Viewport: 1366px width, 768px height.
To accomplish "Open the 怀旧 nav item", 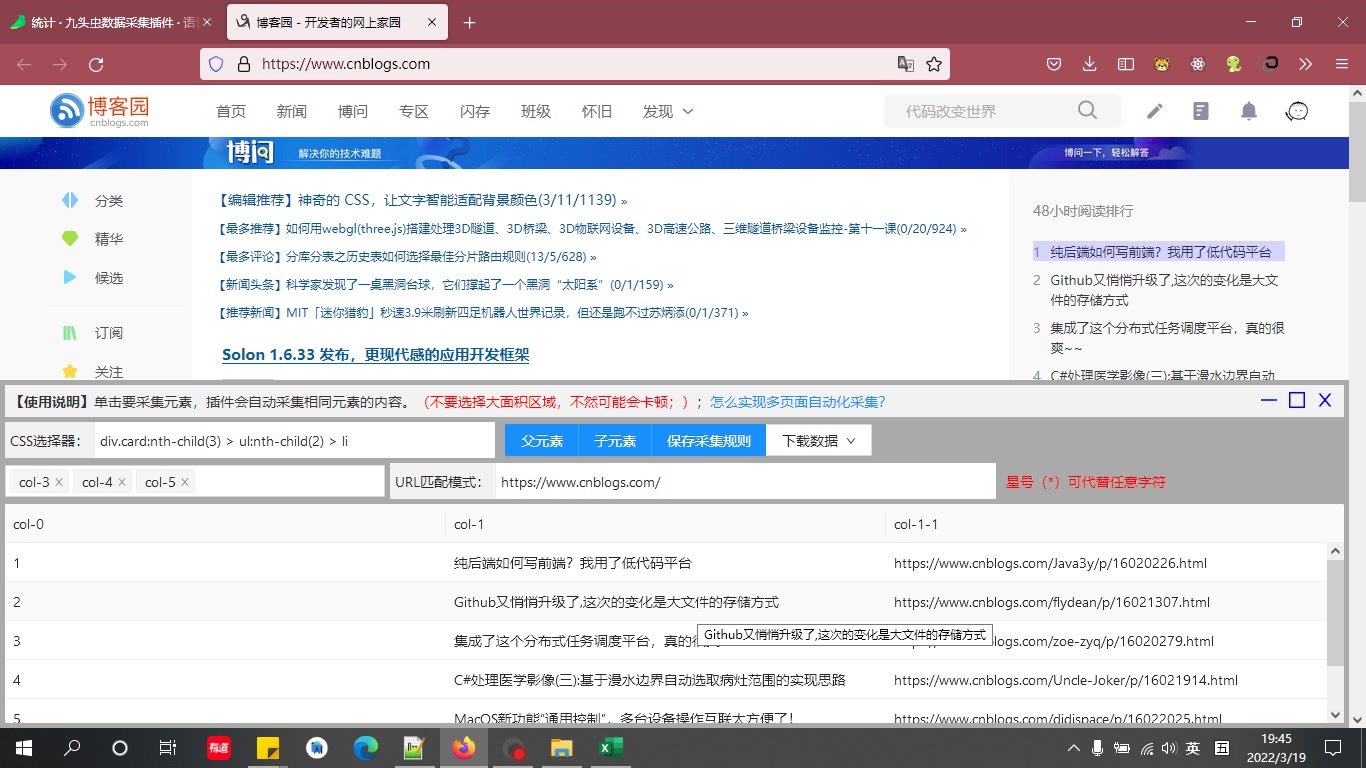I will [597, 111].
